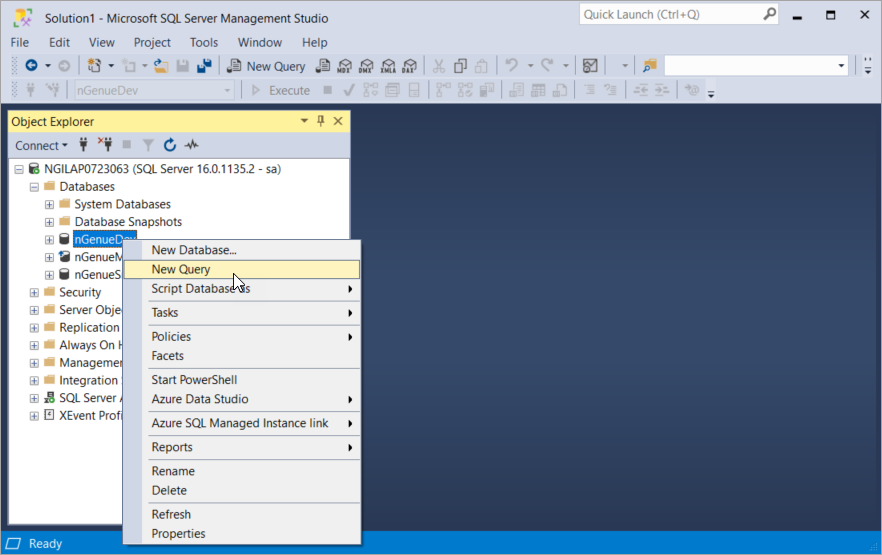Choose New Query from context menu
The height and width of the screenshot is (555, 882).
tap(242, 269)
